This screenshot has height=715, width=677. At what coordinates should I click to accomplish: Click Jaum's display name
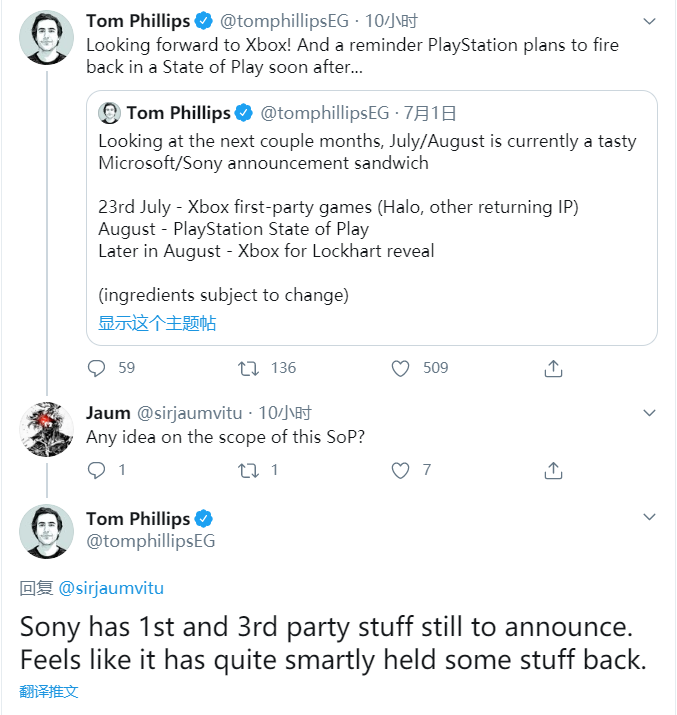108,412
